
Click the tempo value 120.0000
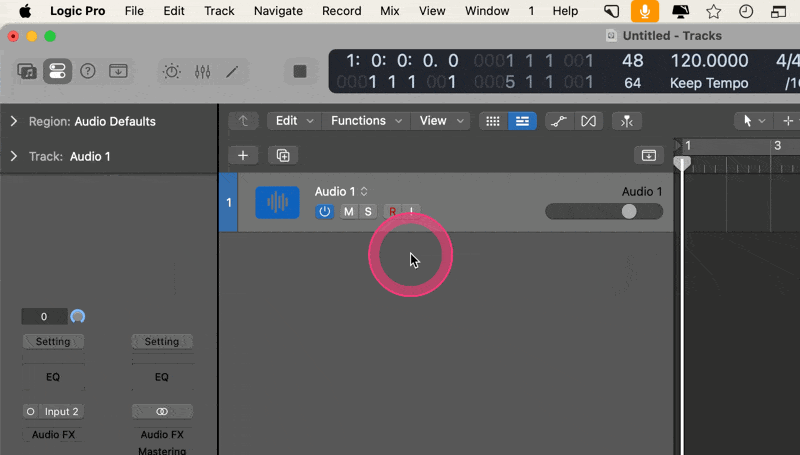709,61
